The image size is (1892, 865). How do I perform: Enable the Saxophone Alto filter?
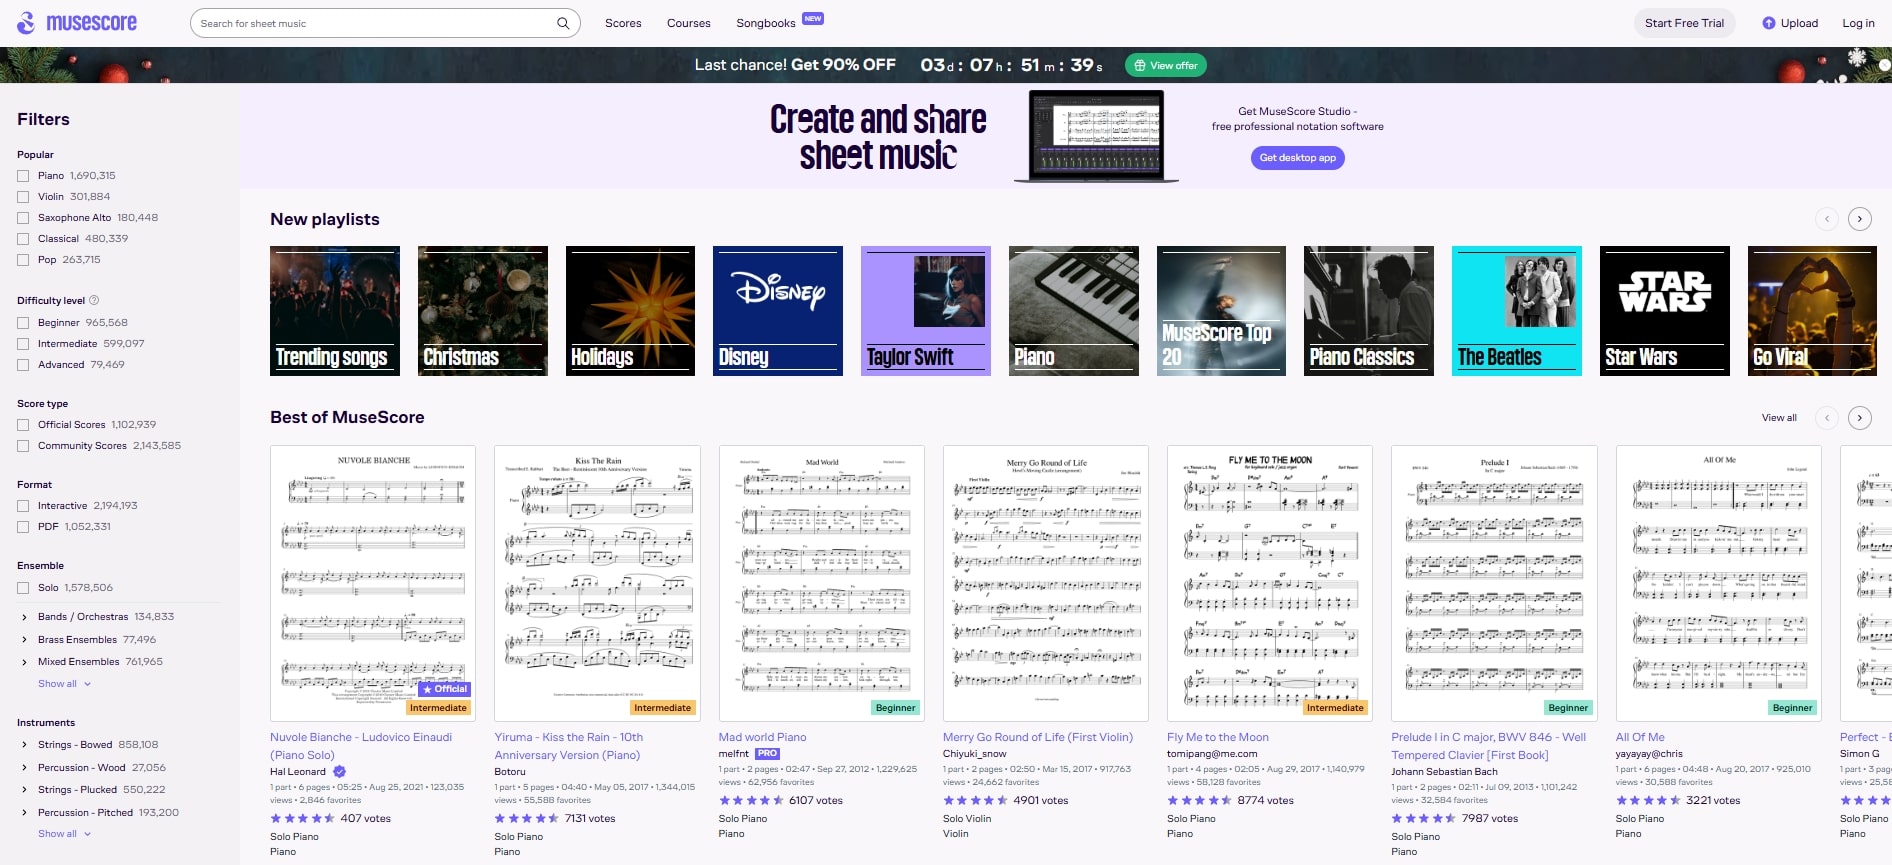(23, 218)
